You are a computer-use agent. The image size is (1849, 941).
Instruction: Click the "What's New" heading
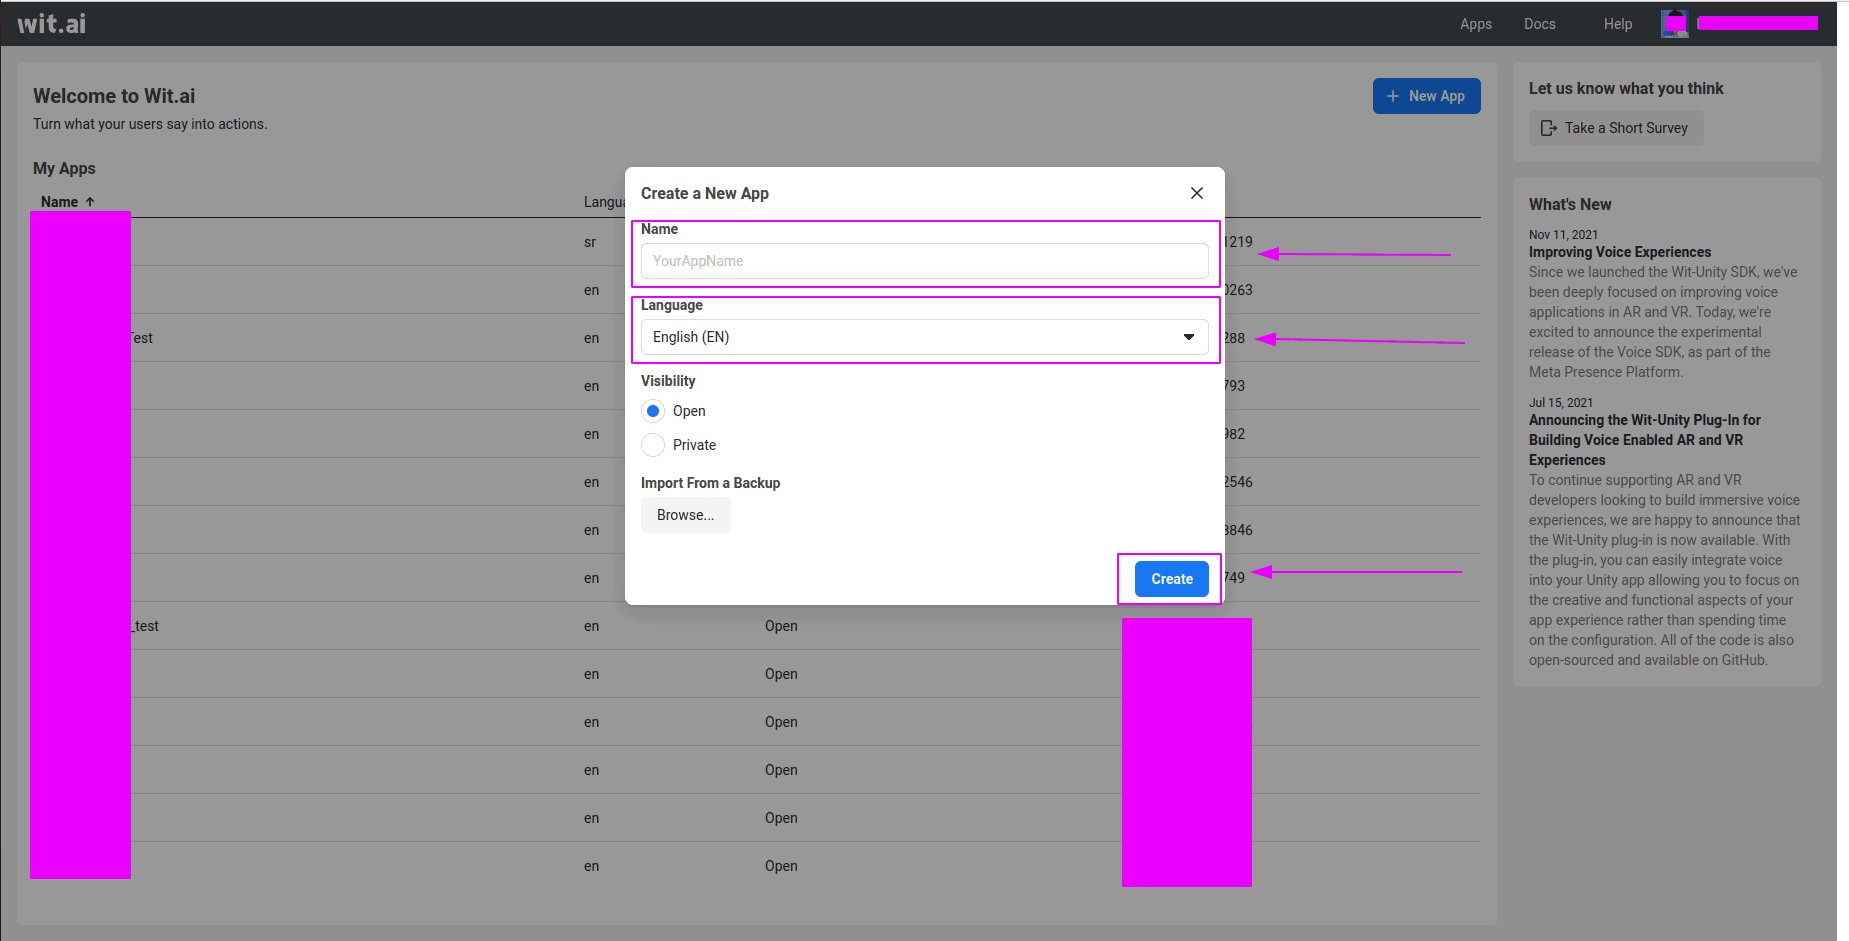[x=1569, y=204]
